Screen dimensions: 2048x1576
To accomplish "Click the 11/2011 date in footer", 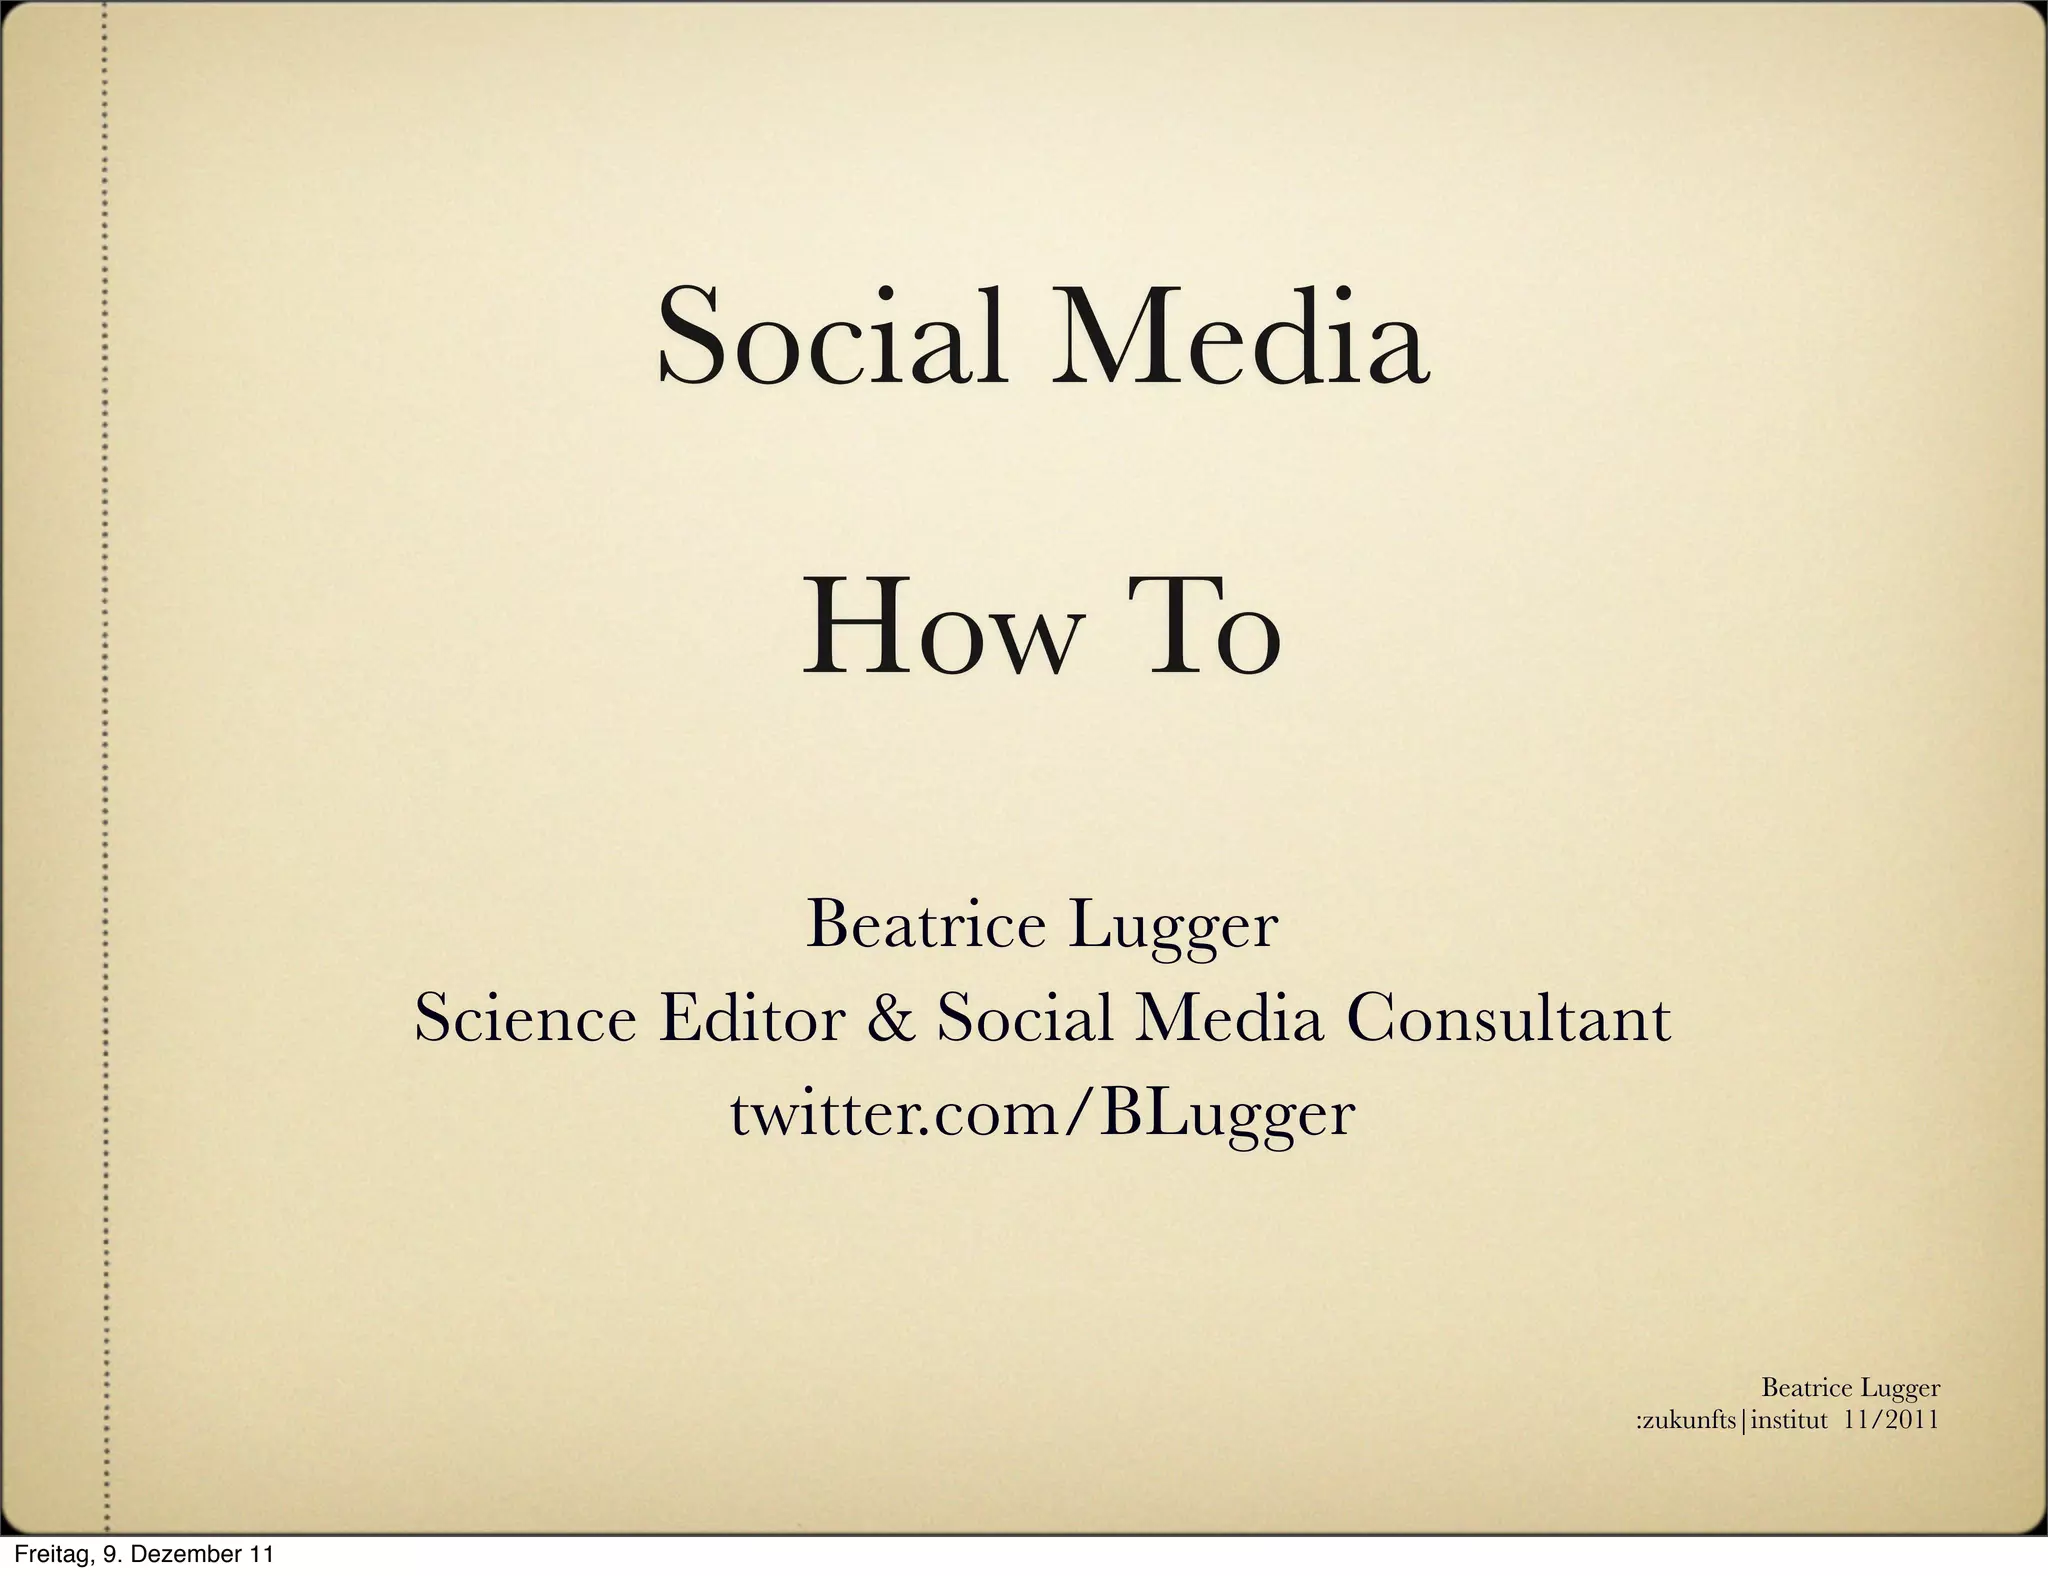I will pos(1889,1420).
